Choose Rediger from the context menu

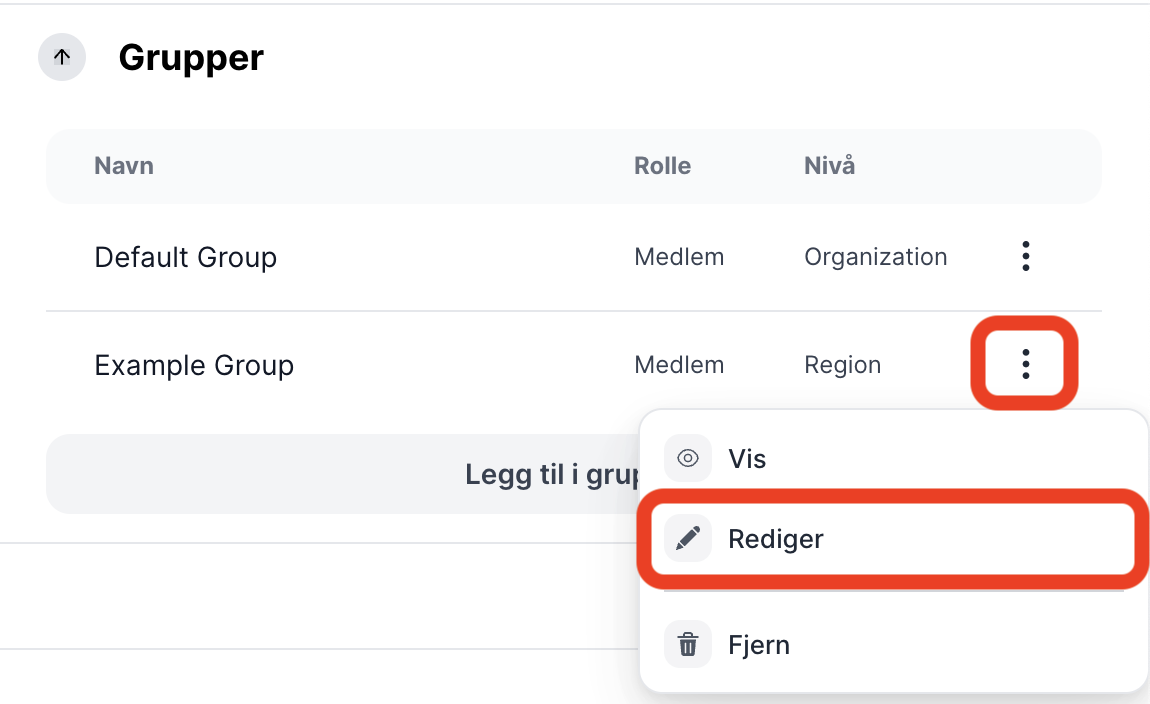(893, 539)
